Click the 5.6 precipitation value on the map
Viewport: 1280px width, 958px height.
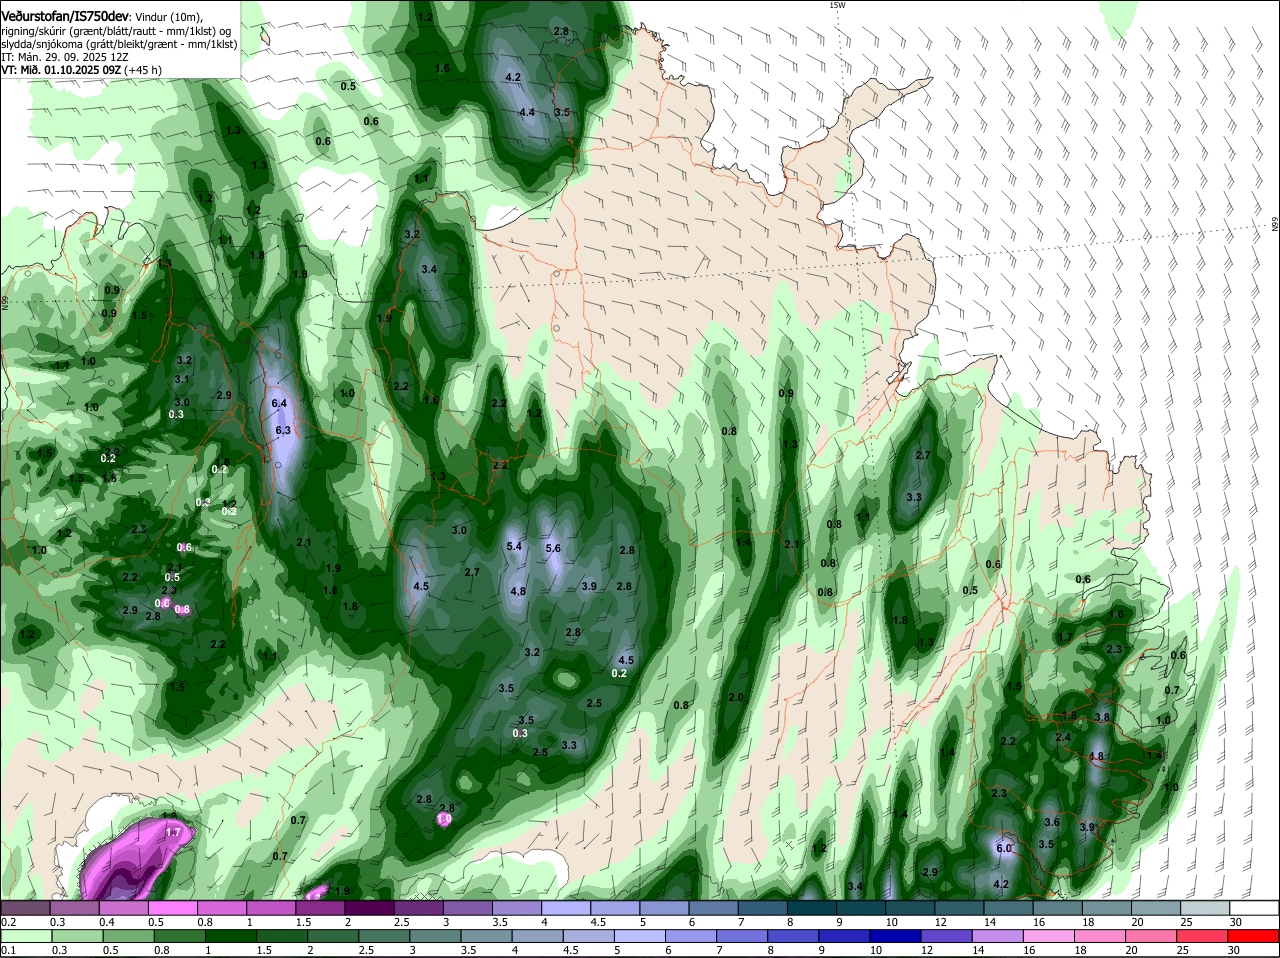click(x=553, y=549)
